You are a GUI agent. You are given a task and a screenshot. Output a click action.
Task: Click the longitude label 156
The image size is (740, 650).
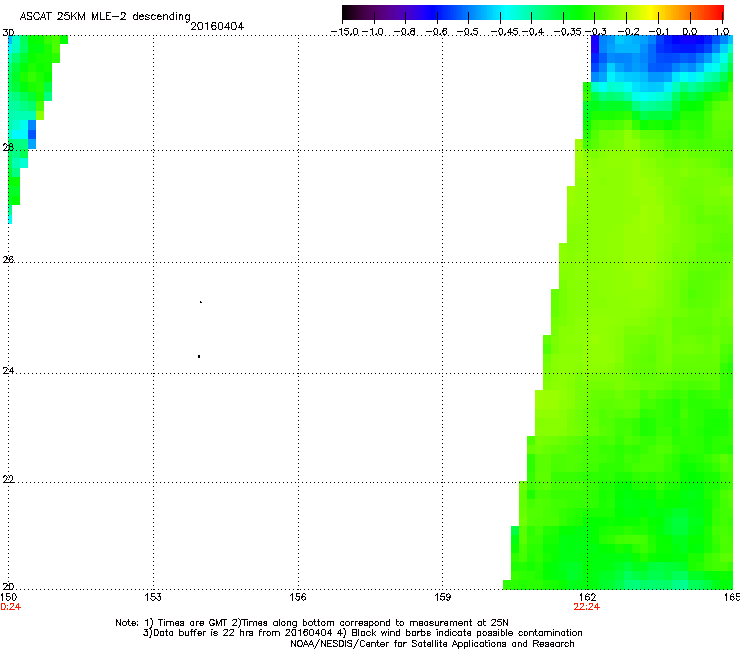pos(298,597)
